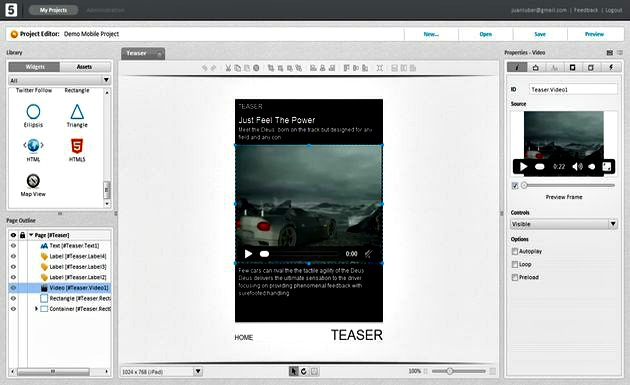630x385 pixels.
Task: Click the ID field containing Teaser.Video1
Action: click(x=573, y=89)
